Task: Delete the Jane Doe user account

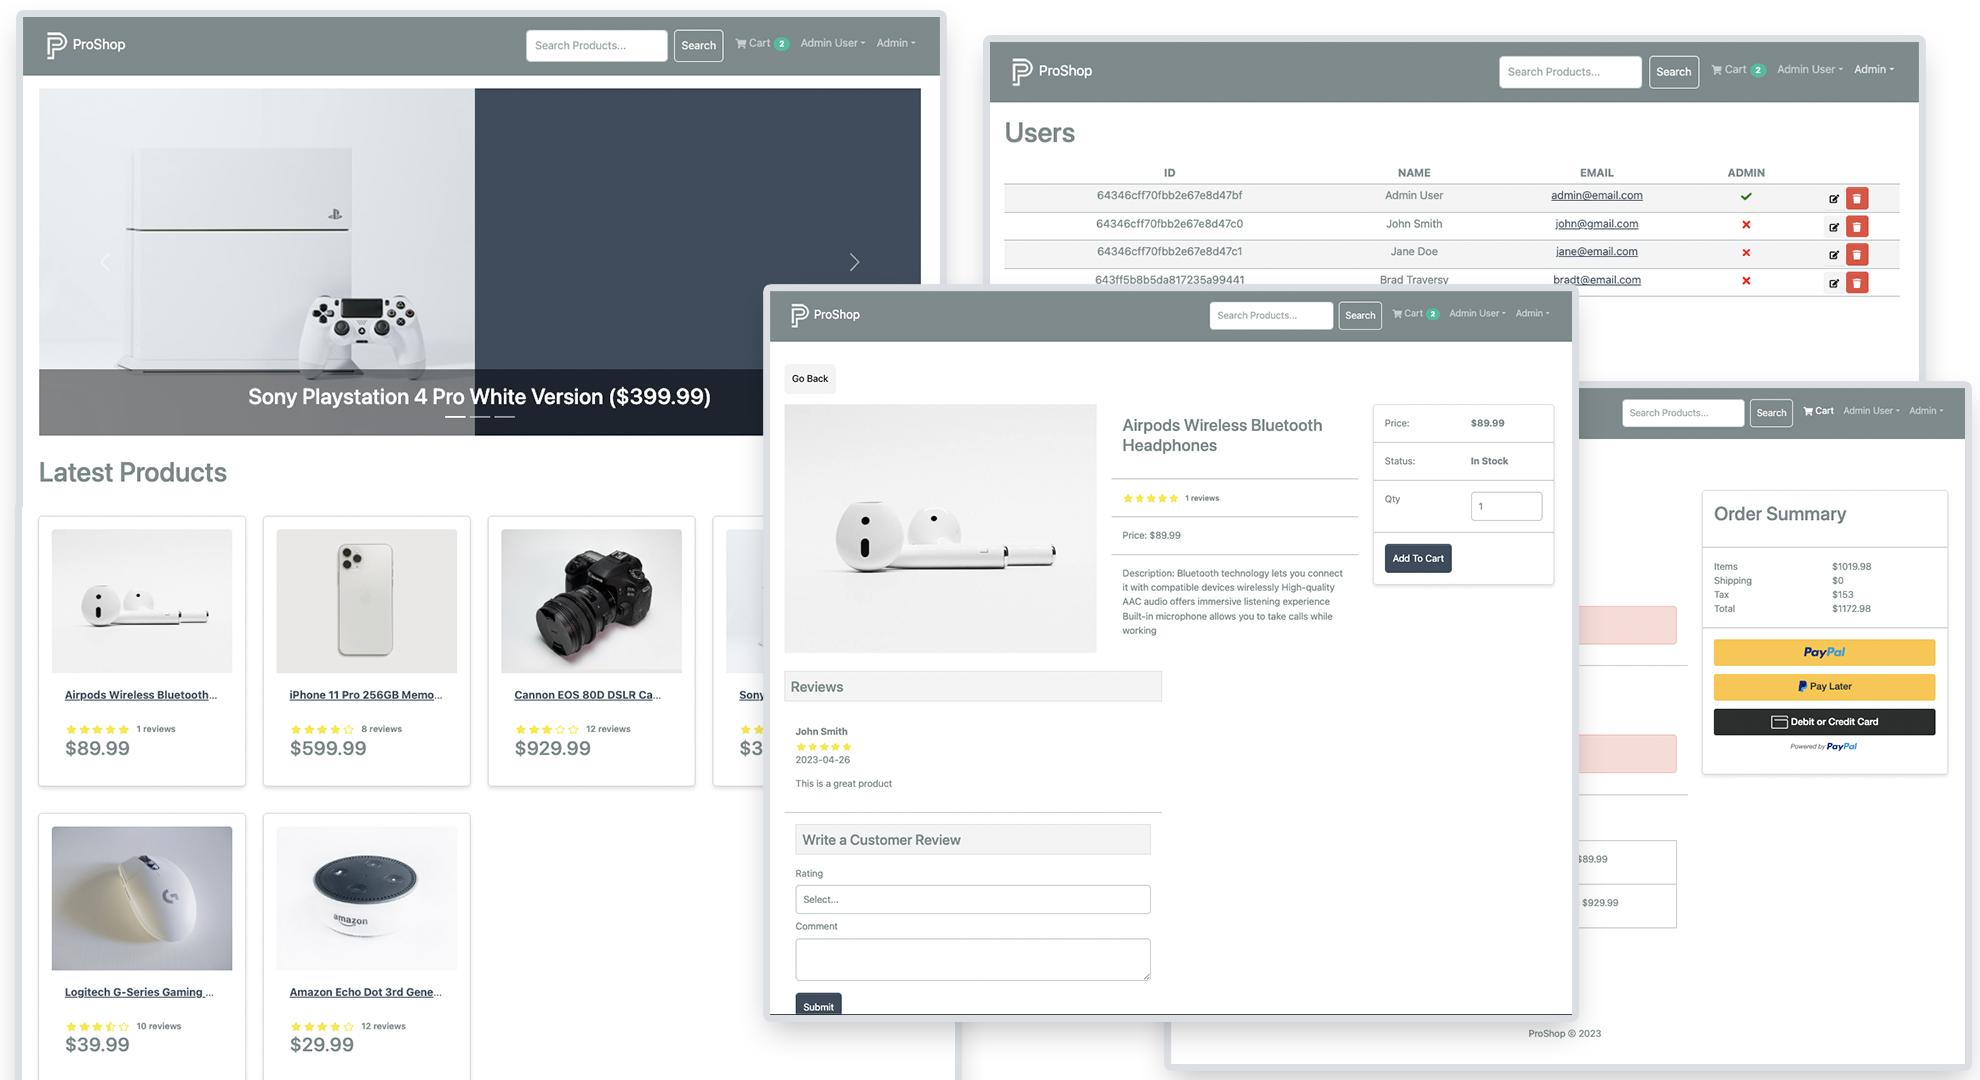Action: (x=1857, y=254)
